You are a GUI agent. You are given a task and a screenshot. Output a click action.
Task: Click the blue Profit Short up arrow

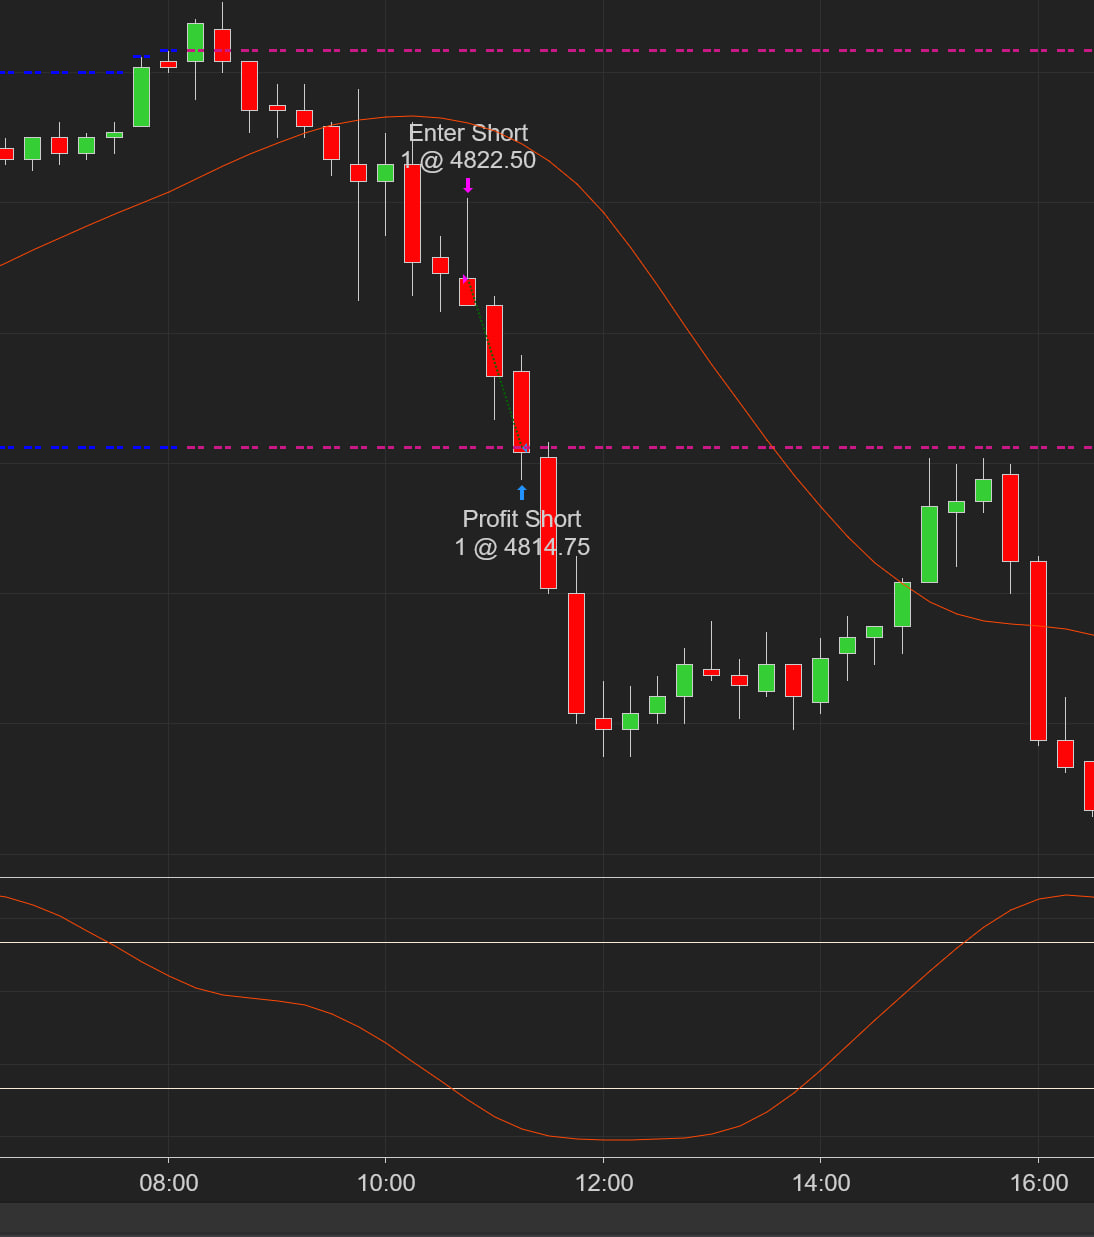(x=522, y=492)
